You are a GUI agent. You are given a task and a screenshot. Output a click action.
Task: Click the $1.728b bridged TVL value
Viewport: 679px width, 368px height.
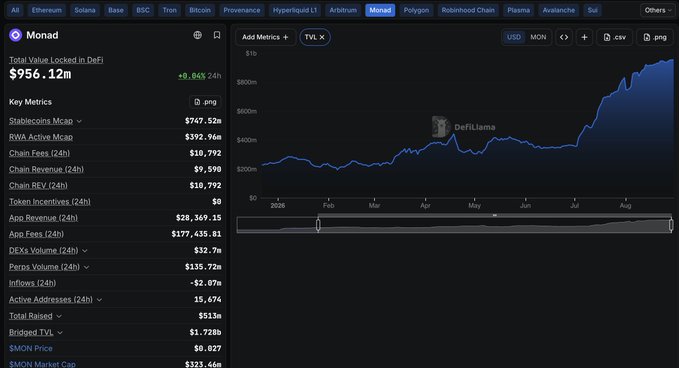pyautogui.click(x=205, y=332)
